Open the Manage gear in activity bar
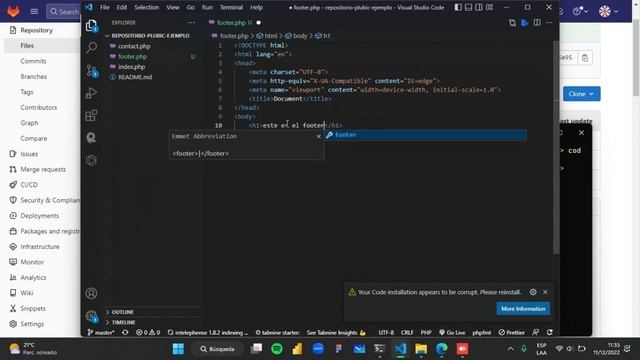The width and height of the screenshot is (640, 360). point(91,316)
